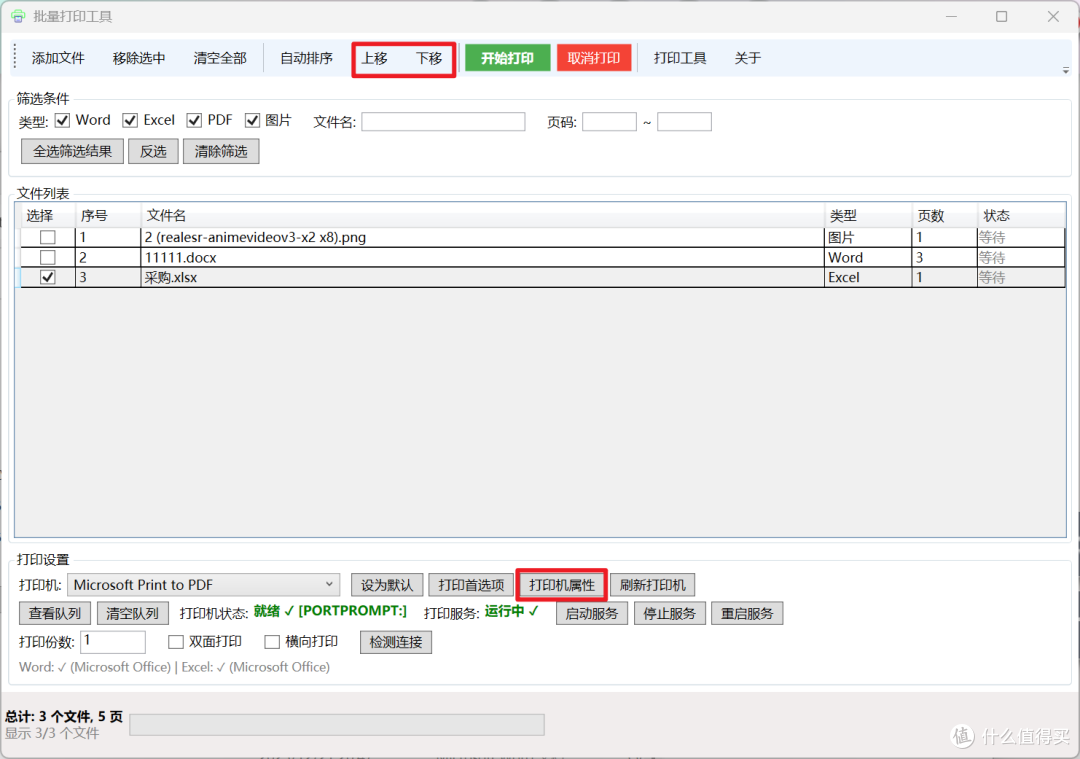Click 刷新打印机 to refresh printers

[652, 585]
